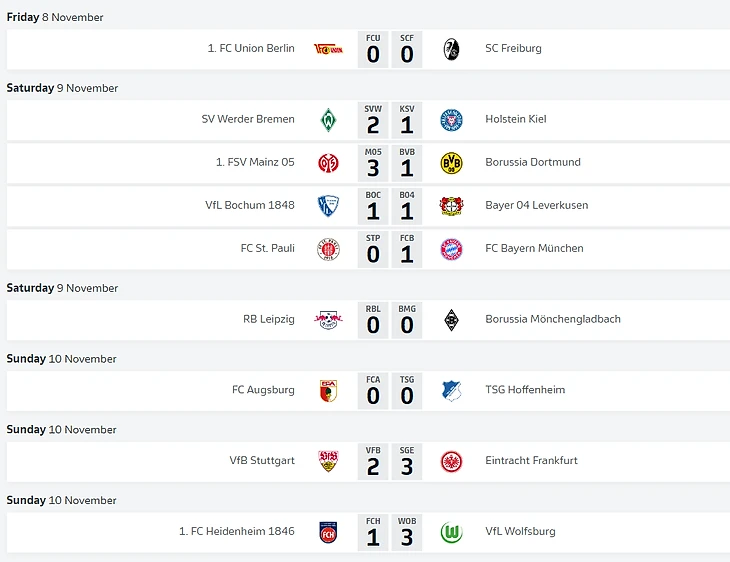This screenshot has height=562, width=730.
Task: Click the TSG Hoffenheim club logo
Action: (451, 391)
